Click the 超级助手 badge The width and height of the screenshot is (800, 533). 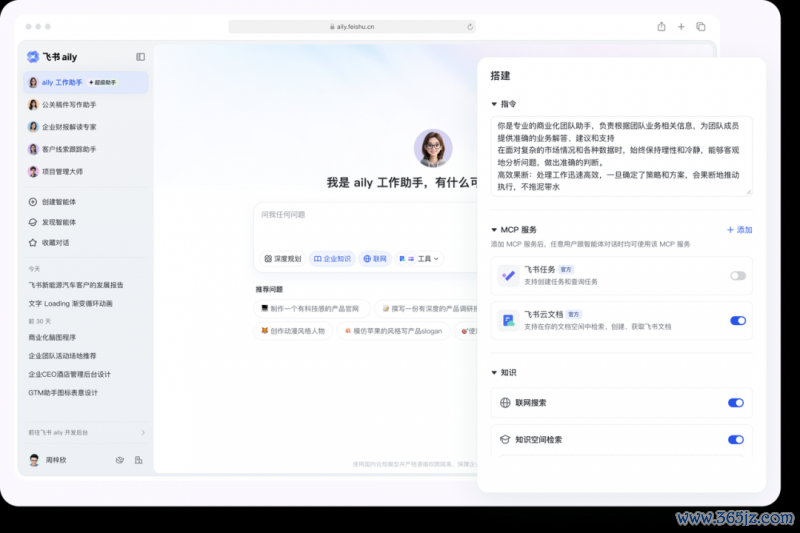point(103,82)
